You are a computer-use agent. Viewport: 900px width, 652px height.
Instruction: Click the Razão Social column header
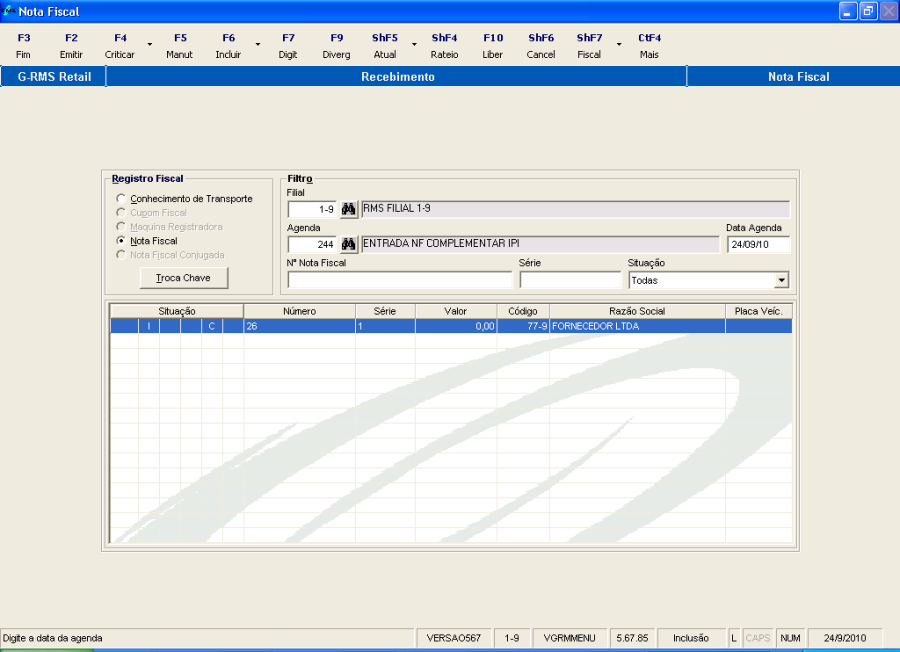[x=637, y=311]
